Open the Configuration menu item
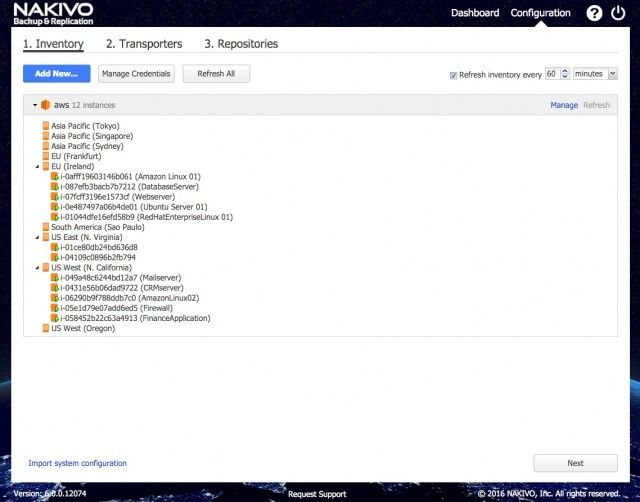This screenshot has width=640, height=502. 540,13
